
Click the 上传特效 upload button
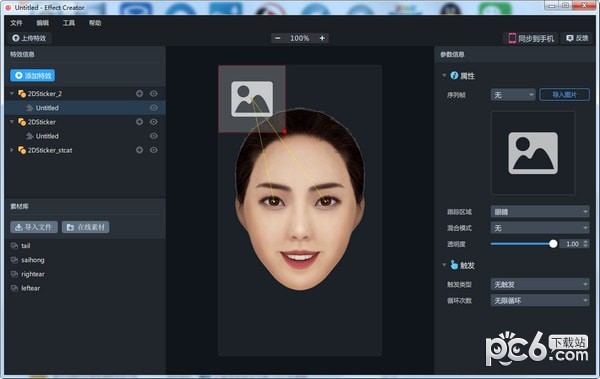click(x=29, y=38)
